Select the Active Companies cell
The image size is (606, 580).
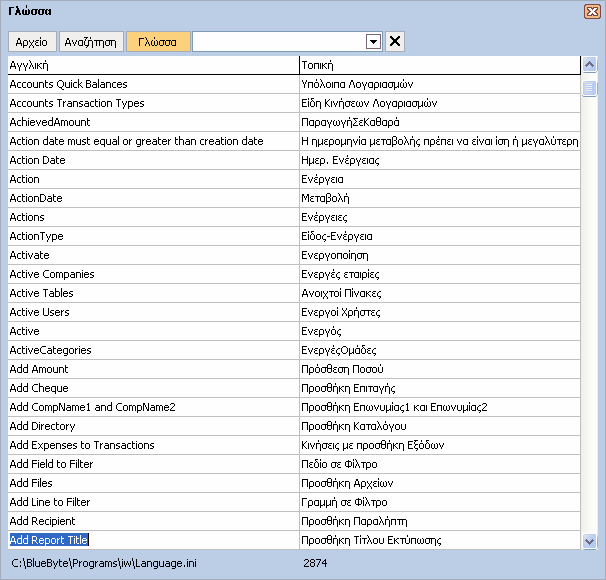tap(153, 274)
